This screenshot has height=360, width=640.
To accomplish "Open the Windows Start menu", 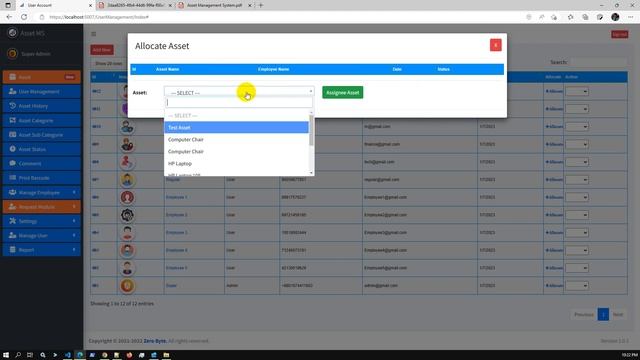I will coord(6,355).
